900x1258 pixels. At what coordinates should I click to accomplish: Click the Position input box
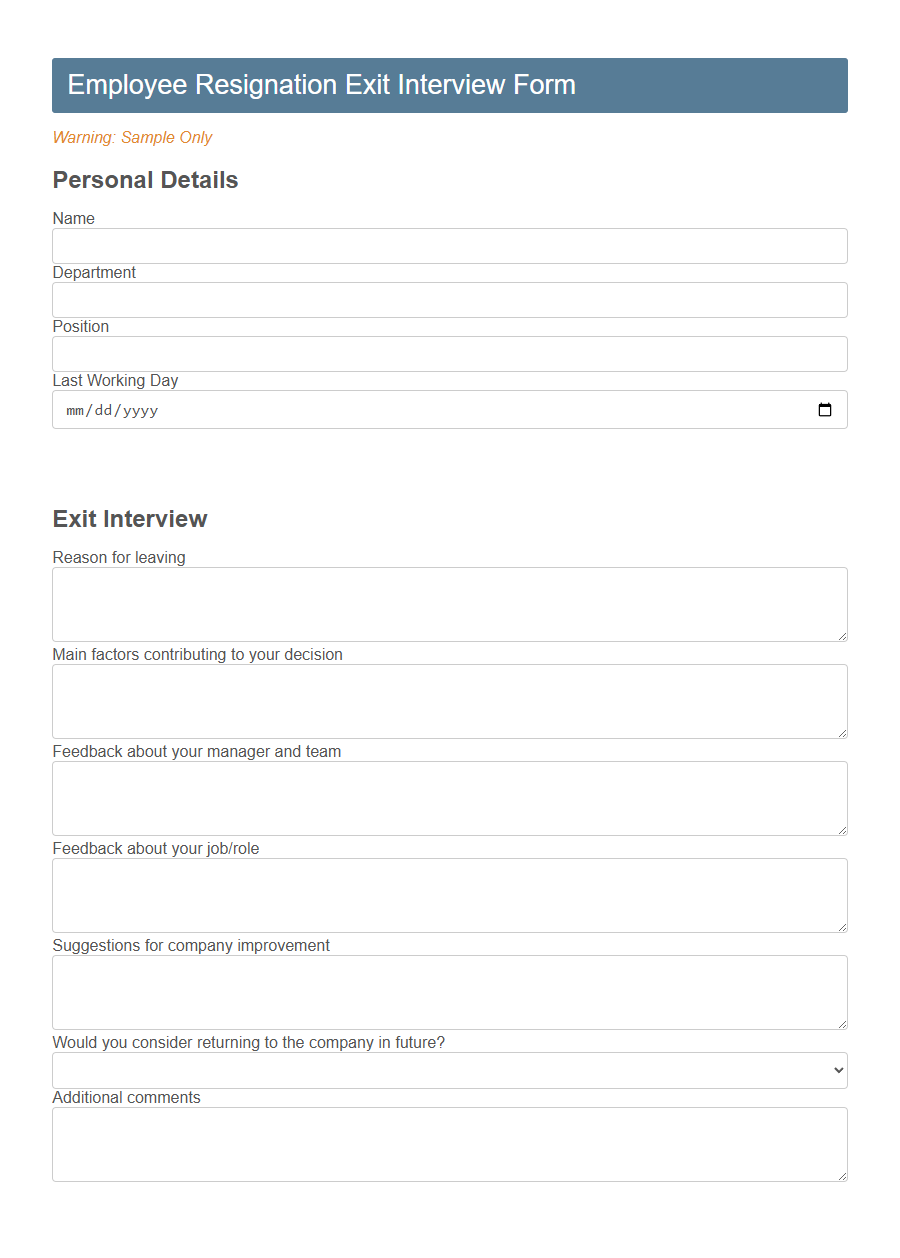(450, 353)
